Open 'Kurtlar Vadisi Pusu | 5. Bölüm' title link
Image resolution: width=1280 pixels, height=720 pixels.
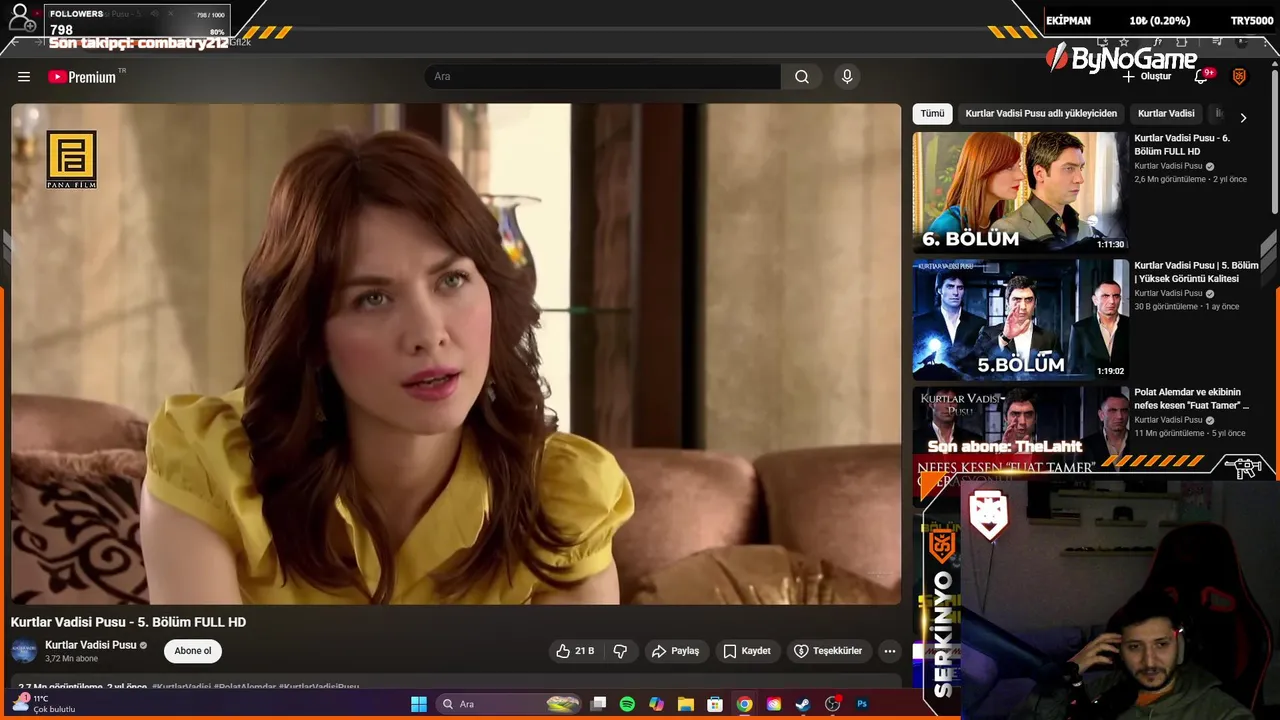point(1196,272)
